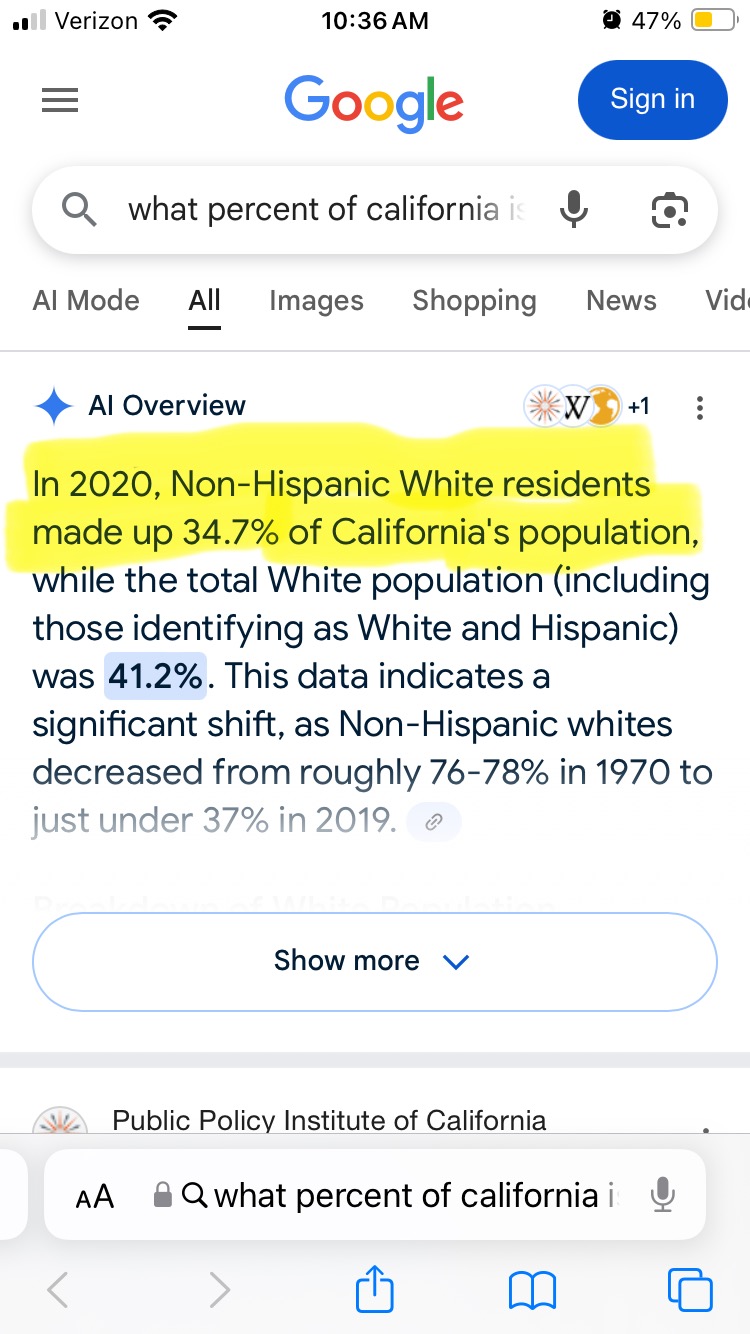Open Safari tabs overview icon
This screenshot has width=750, height=1334.
pyautogui.click(x=690, y=1289)
